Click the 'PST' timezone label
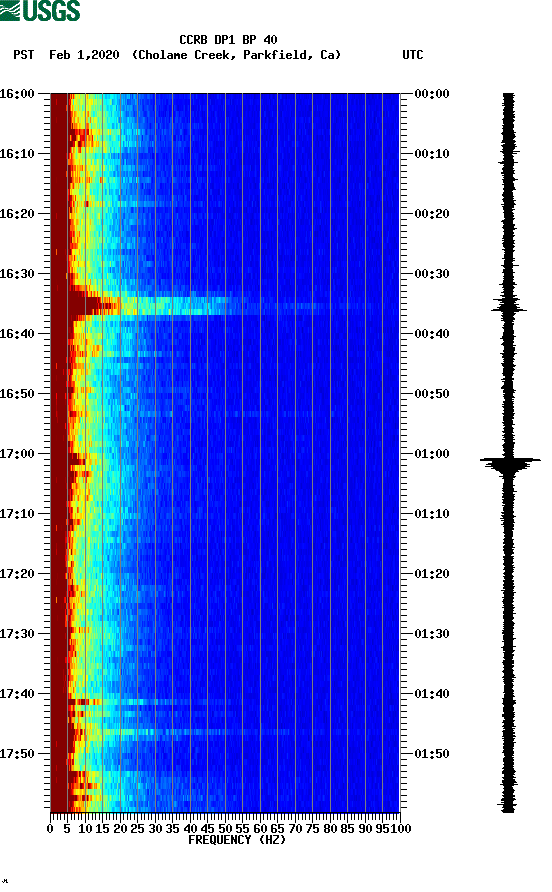 click(x=24, y=55)
